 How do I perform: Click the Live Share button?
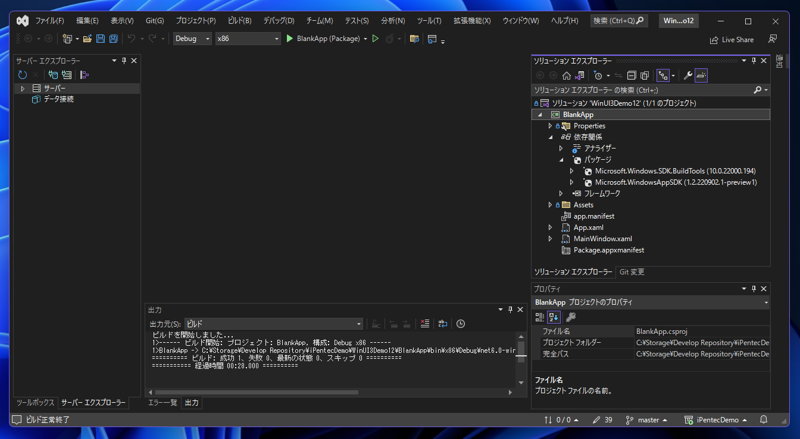pos(732,40)
